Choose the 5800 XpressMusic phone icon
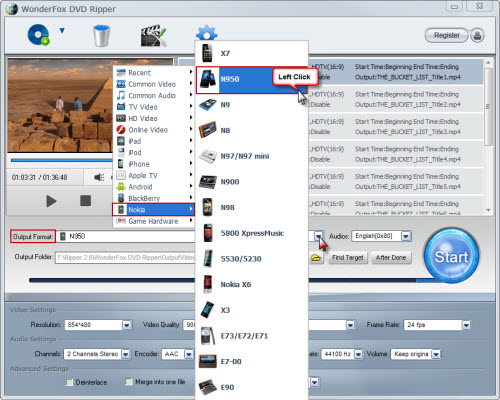Image resolution: width=500 pixels, height=400 pixels. click(x=208, y=233)
